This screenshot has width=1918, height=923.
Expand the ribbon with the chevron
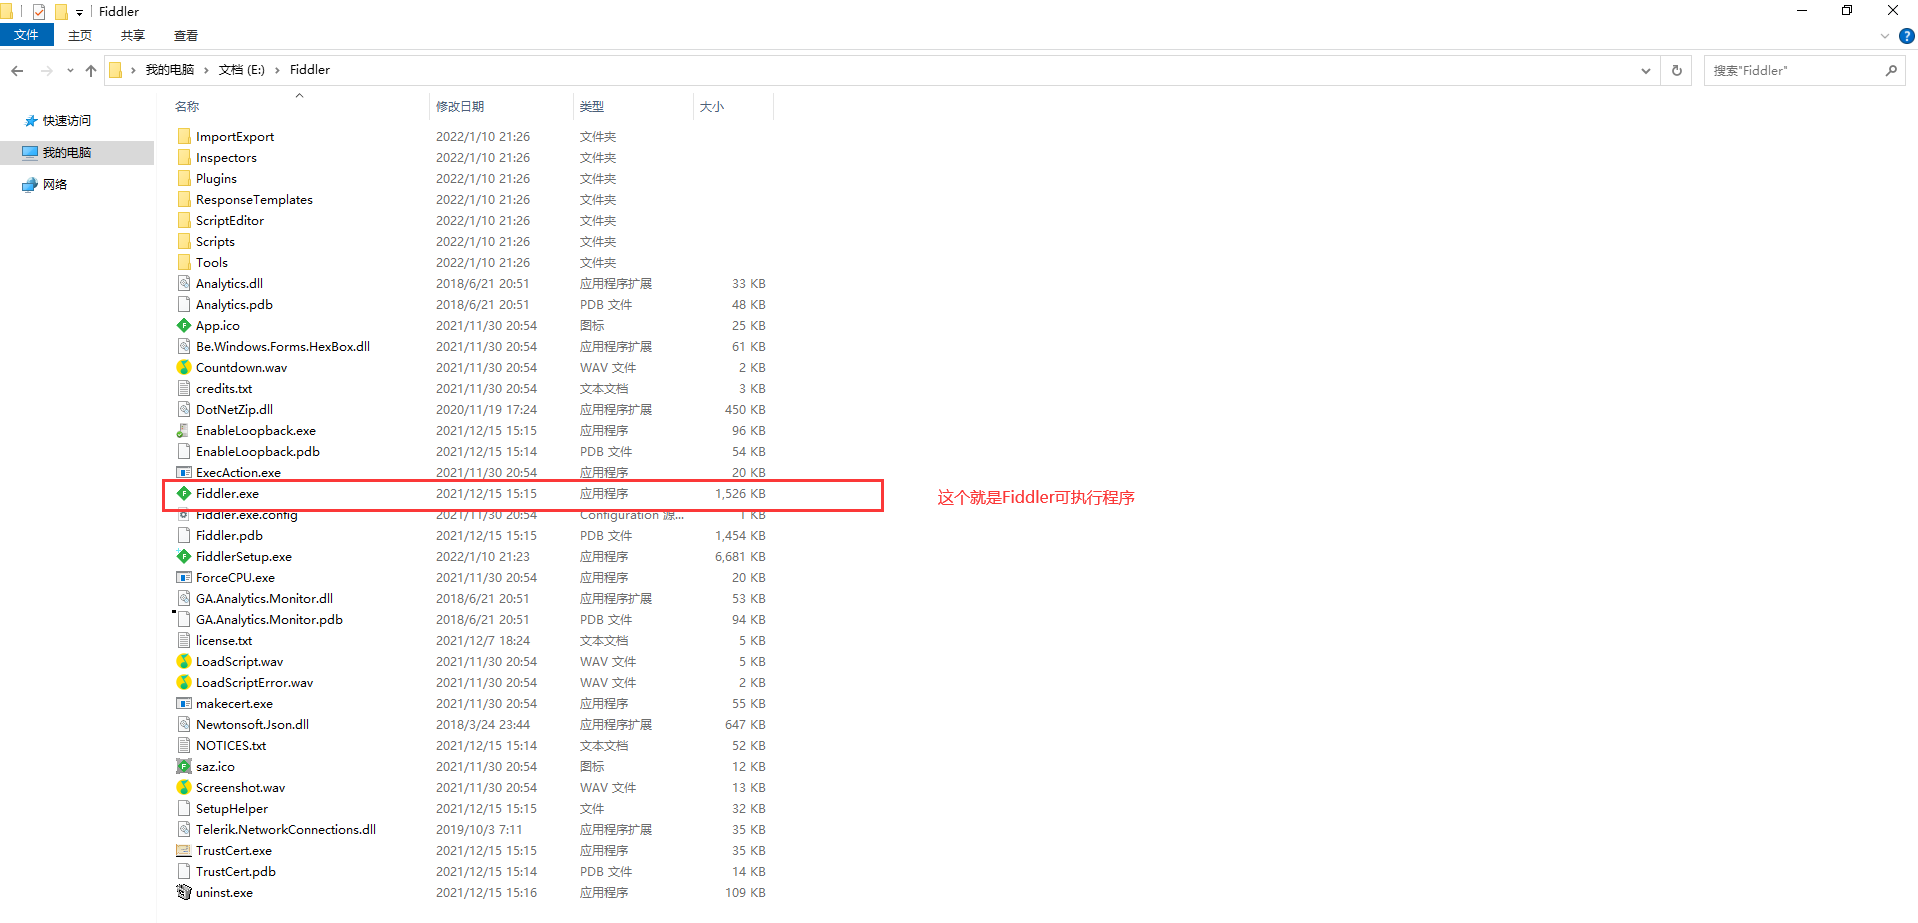pos(1885,36)
